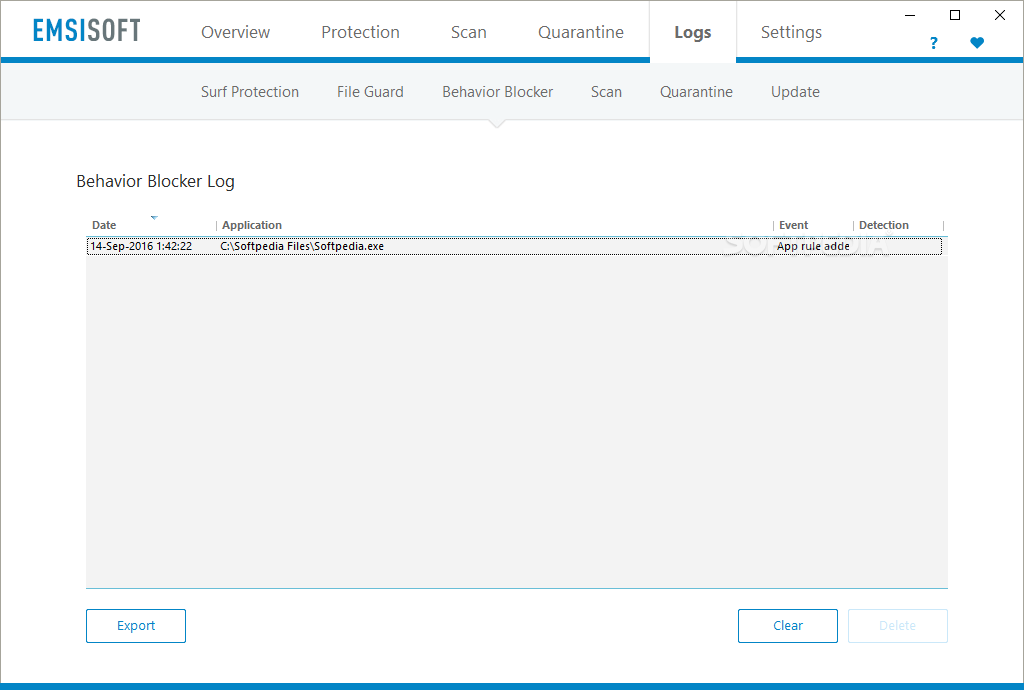The height and width of the screenshot is (690, 1024).
Task: Clear the behavior blocker log
Action: (788, 626)
